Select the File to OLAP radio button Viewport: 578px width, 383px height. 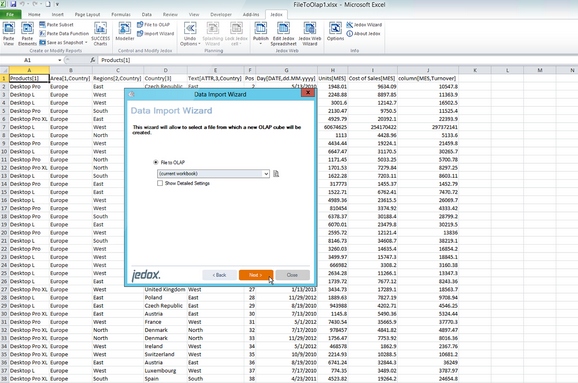[156, 162]
